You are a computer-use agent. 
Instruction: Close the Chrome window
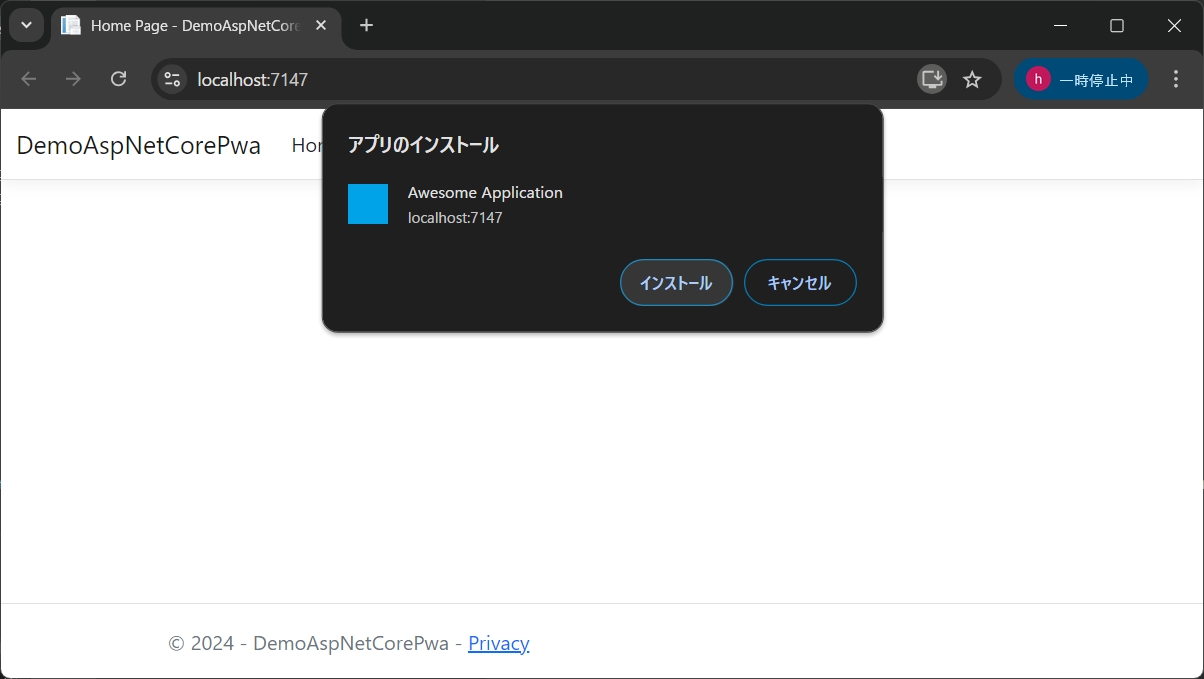coord(1175,25)
